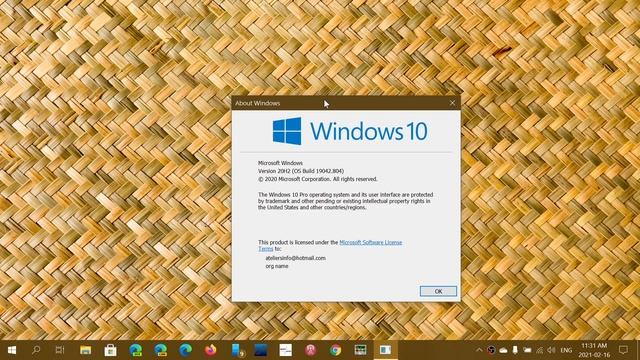The width and height of the screenshot is (640, 360).
Task: Click the tray icon beside the Wi-Fi icon
Action: (x=527, y=350)
